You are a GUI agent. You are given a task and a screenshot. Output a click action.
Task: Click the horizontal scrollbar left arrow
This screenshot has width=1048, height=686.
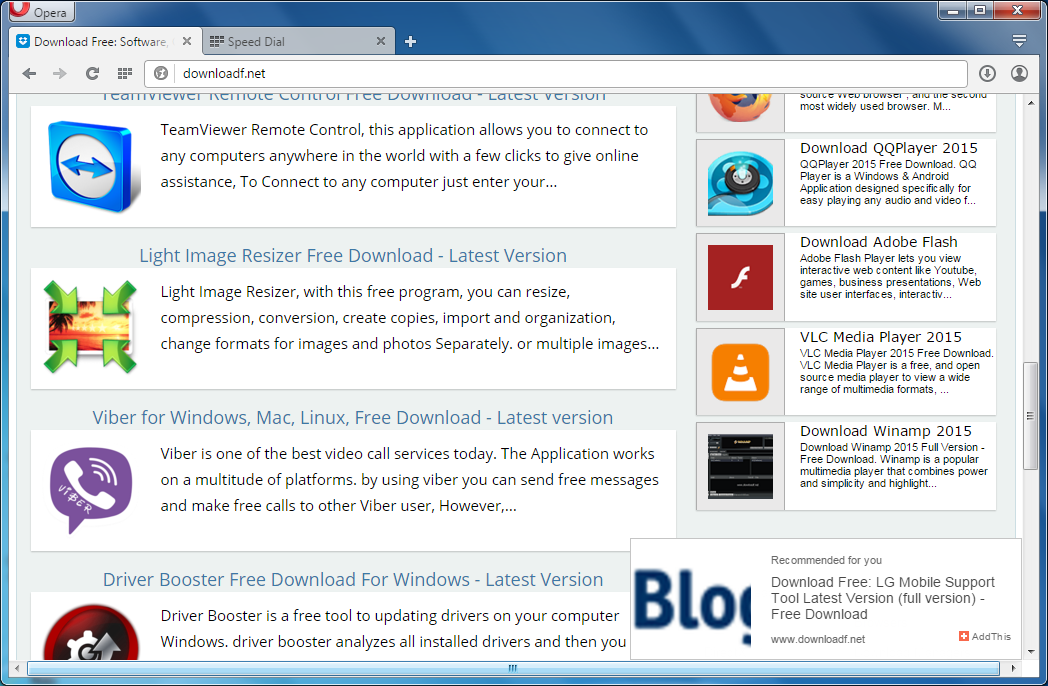pos(17,668)
